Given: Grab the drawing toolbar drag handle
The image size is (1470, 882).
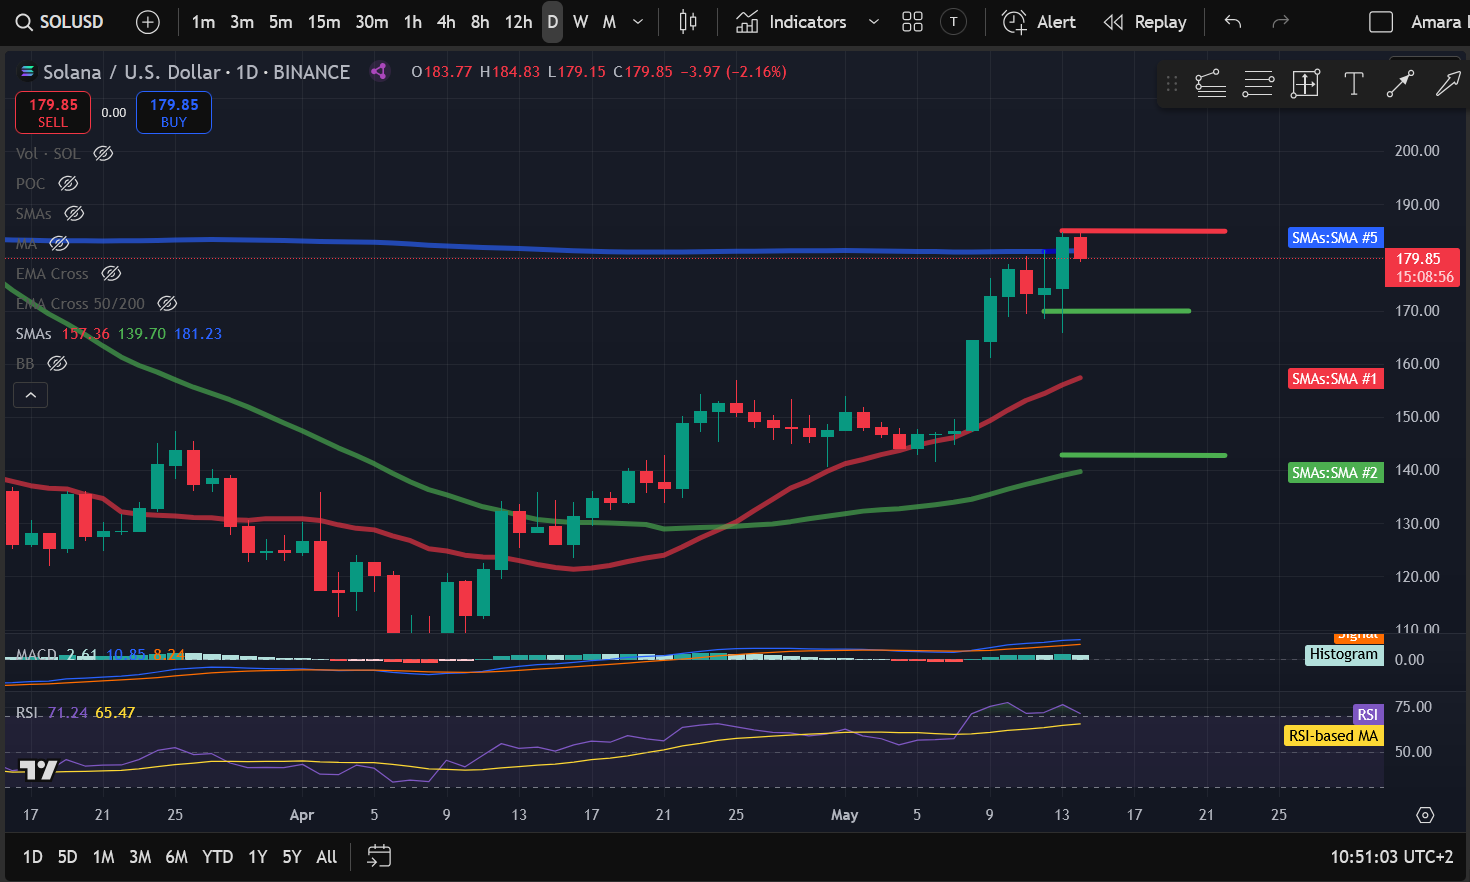Looking at the screenshot, I should tap(1172, 84).
